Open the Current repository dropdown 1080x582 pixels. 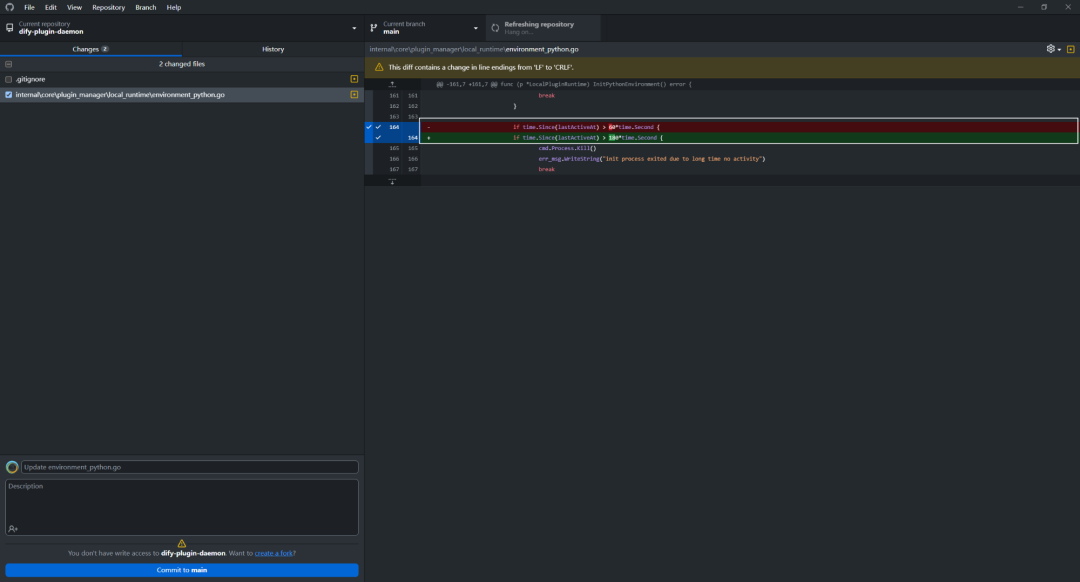point(182,28)
